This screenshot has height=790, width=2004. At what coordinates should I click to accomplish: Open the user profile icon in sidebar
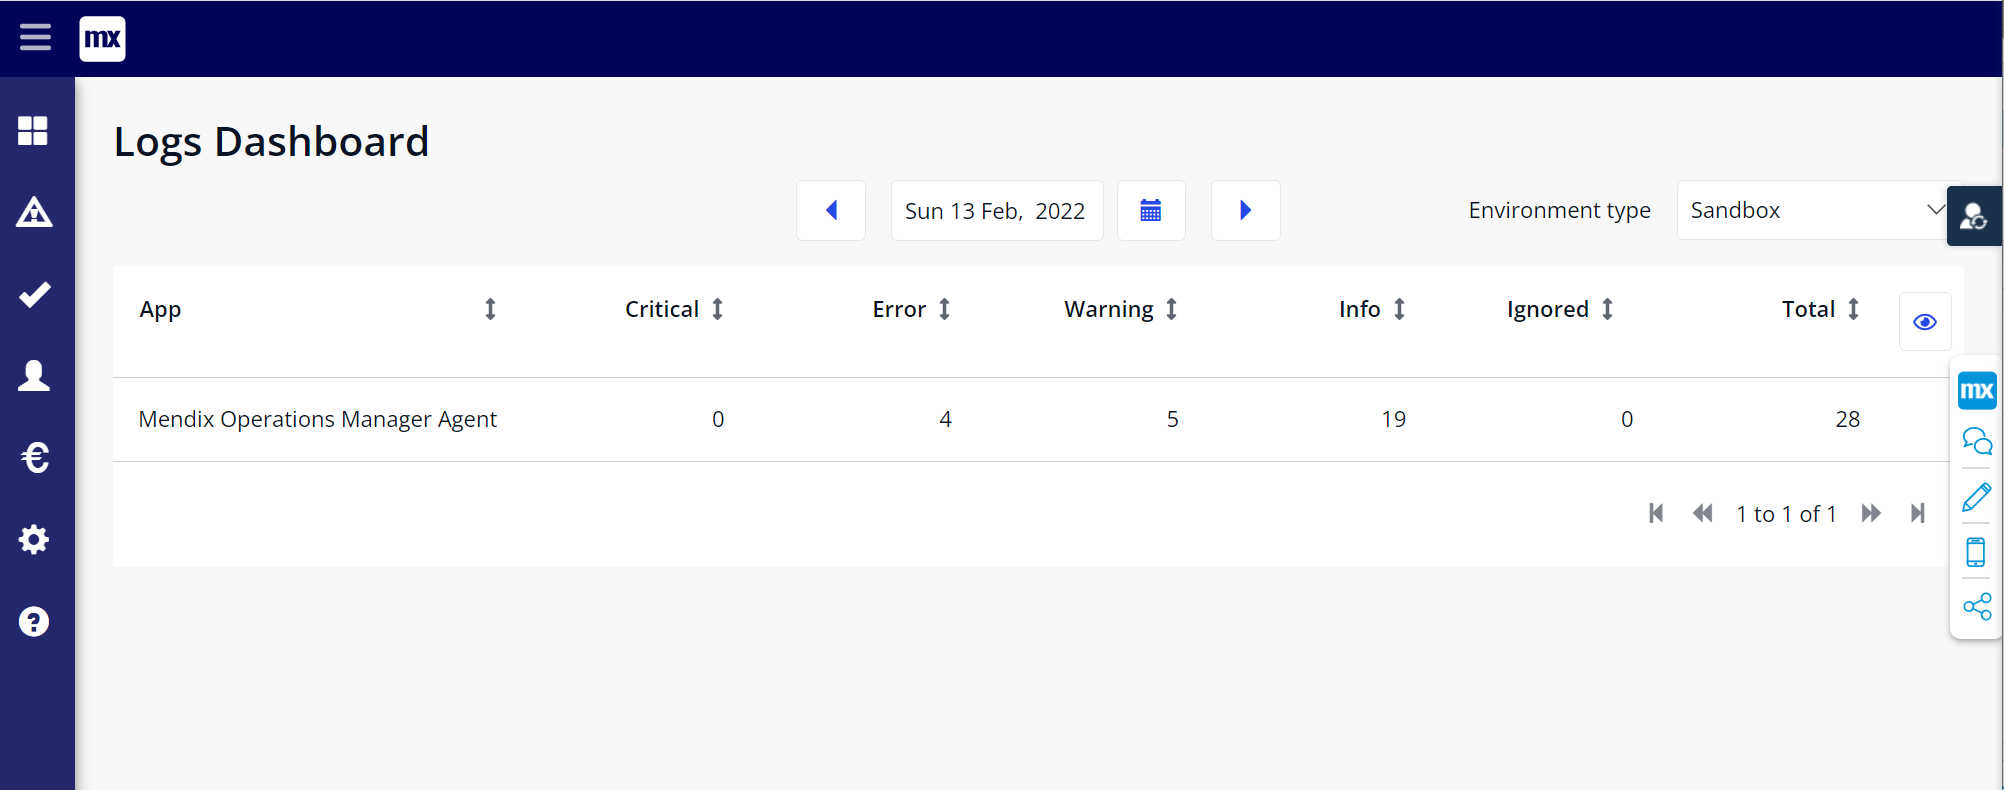tap(34, 376)
